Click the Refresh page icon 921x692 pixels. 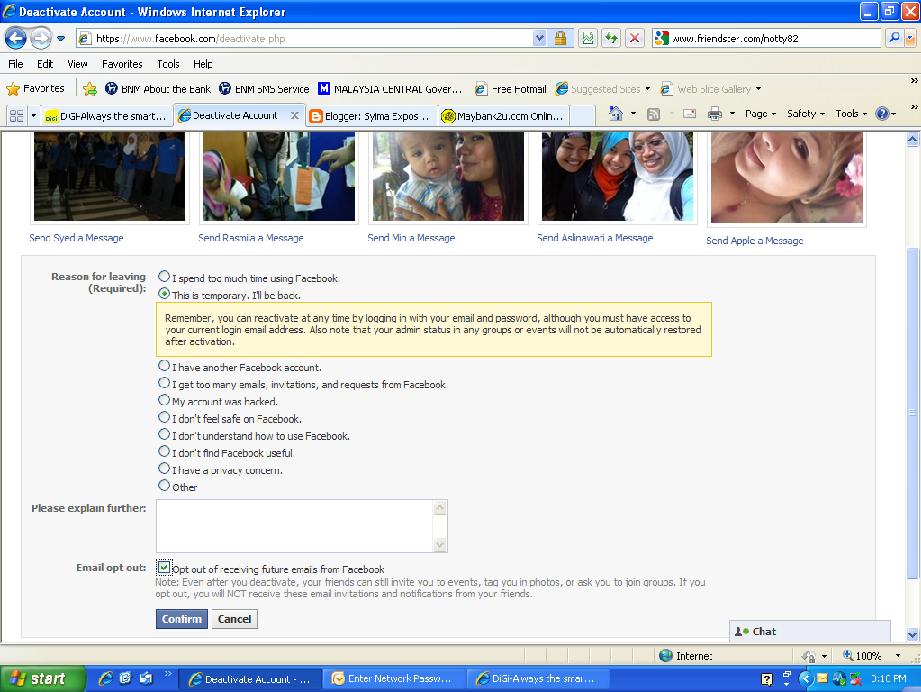point(611,39)
